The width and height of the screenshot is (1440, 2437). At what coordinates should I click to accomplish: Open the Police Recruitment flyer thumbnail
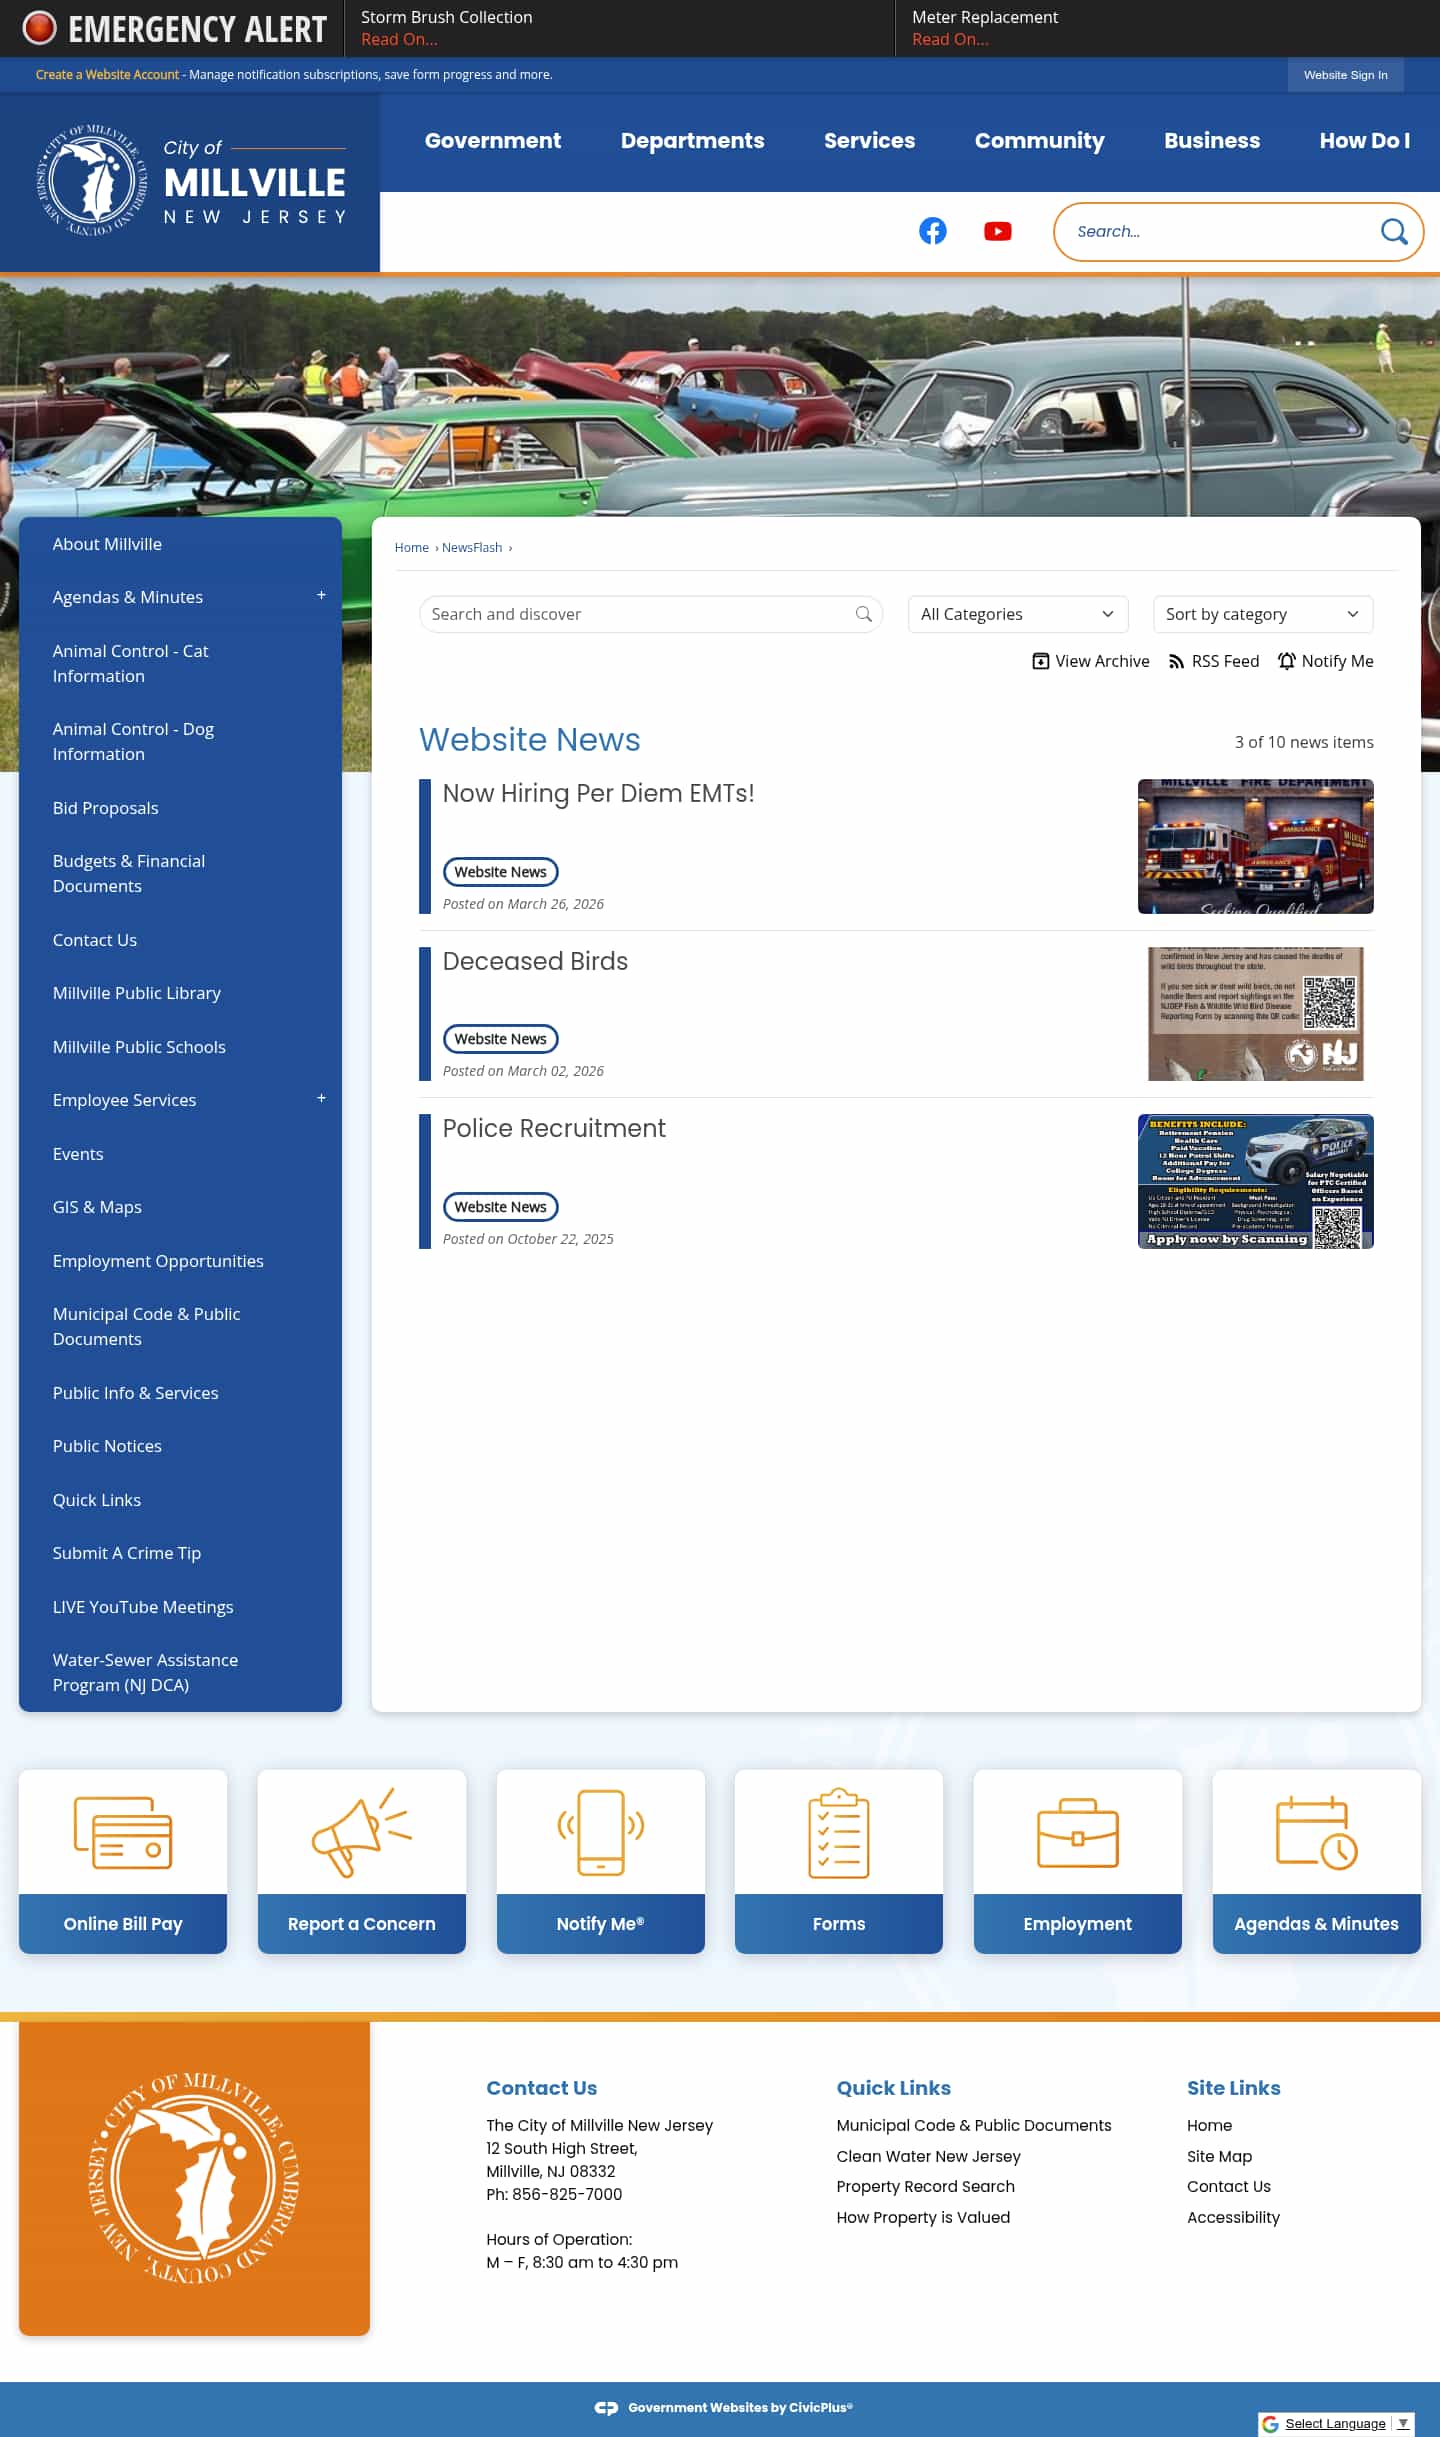tap(1255, 1181)
